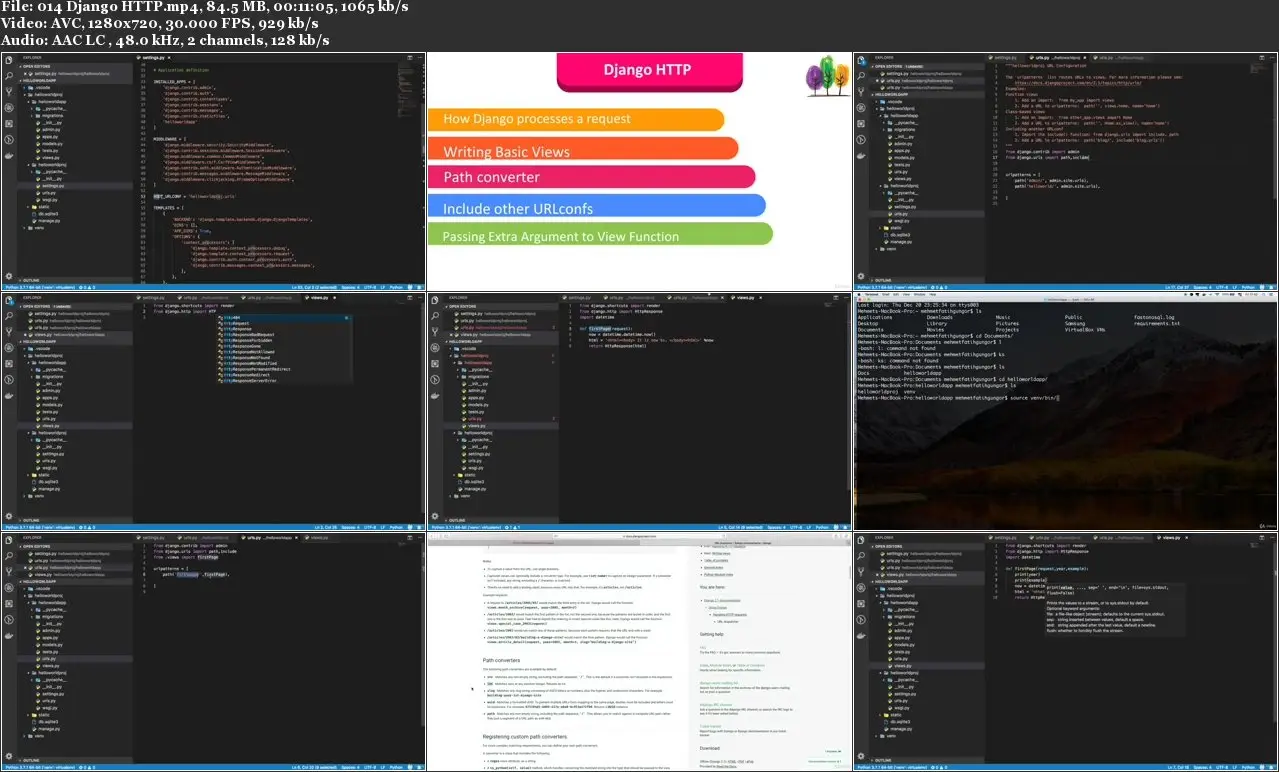Screen dimensions: 1279x772
Task: Click UTF-8 encoding in datetime.now views.py frame
Action: pos(796,528)
